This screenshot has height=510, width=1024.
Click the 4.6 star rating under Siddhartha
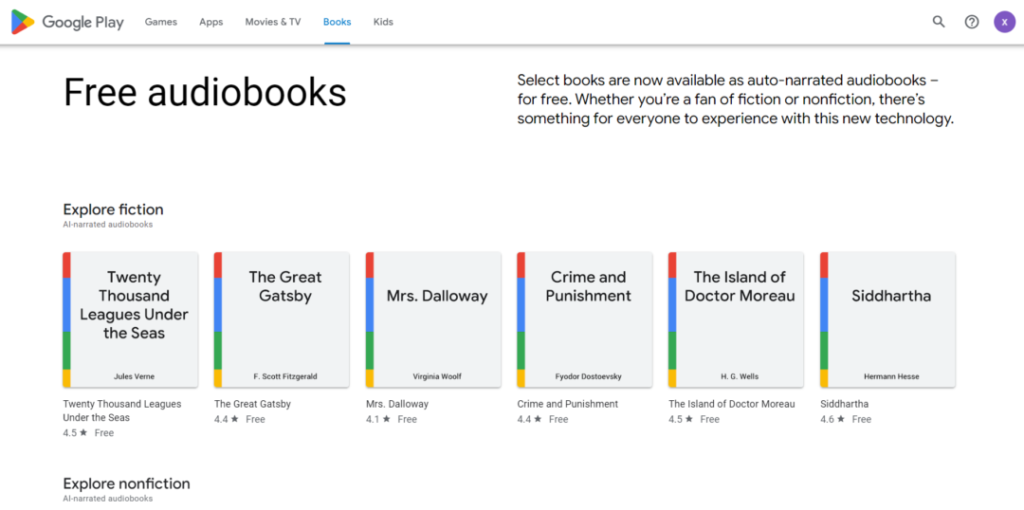pos(832,419)
